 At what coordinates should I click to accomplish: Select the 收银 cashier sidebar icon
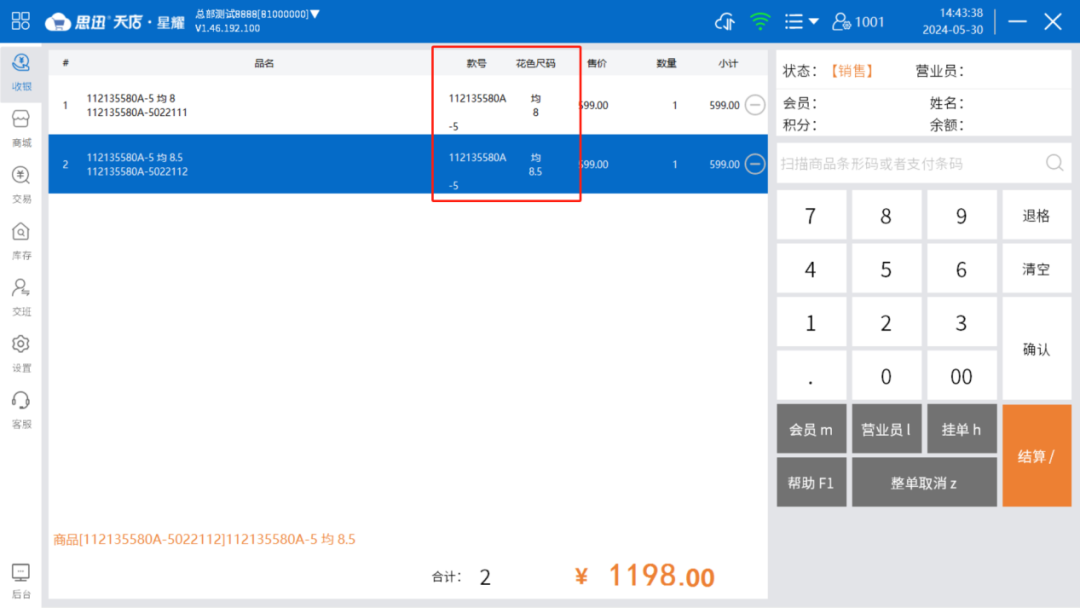(21, 70)
